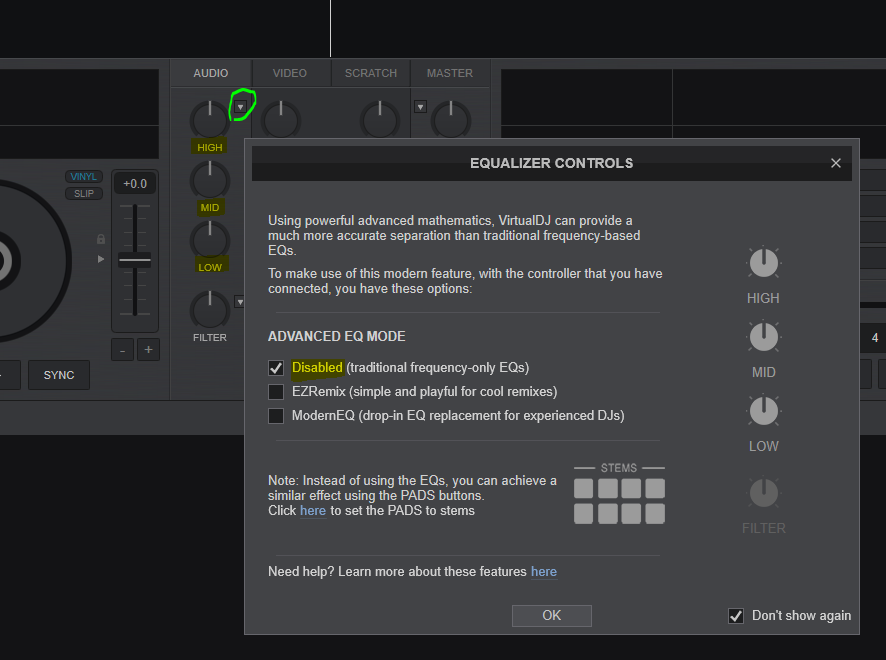Click the HIGH knob illustration in the dialog
The height and width of the screenshot is (660, 886).
[763, 263]
